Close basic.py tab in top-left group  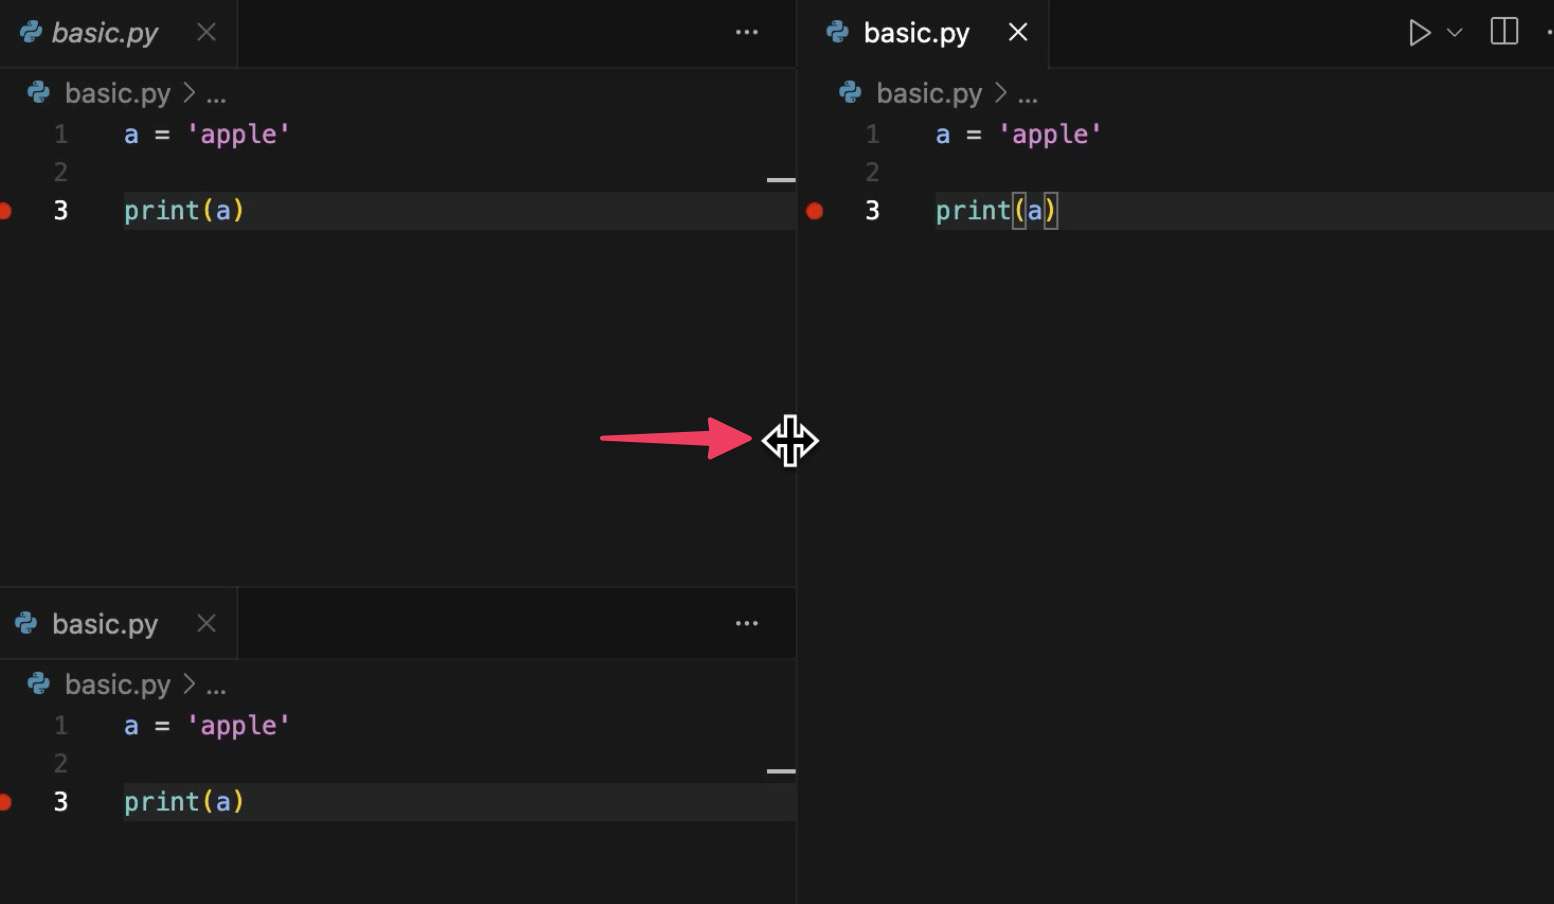click(206, 32)
